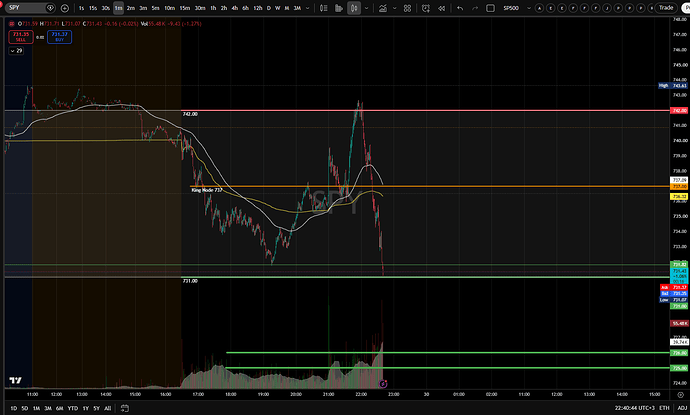Switch to the weekly W interval
The image size is (690, 415).
pyautogui.click(x=278, y=8)
